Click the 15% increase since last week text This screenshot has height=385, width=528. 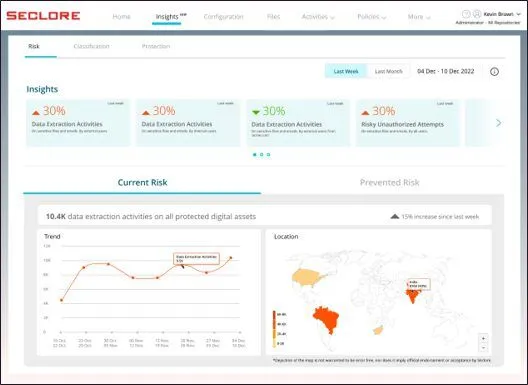pos(440,217)
